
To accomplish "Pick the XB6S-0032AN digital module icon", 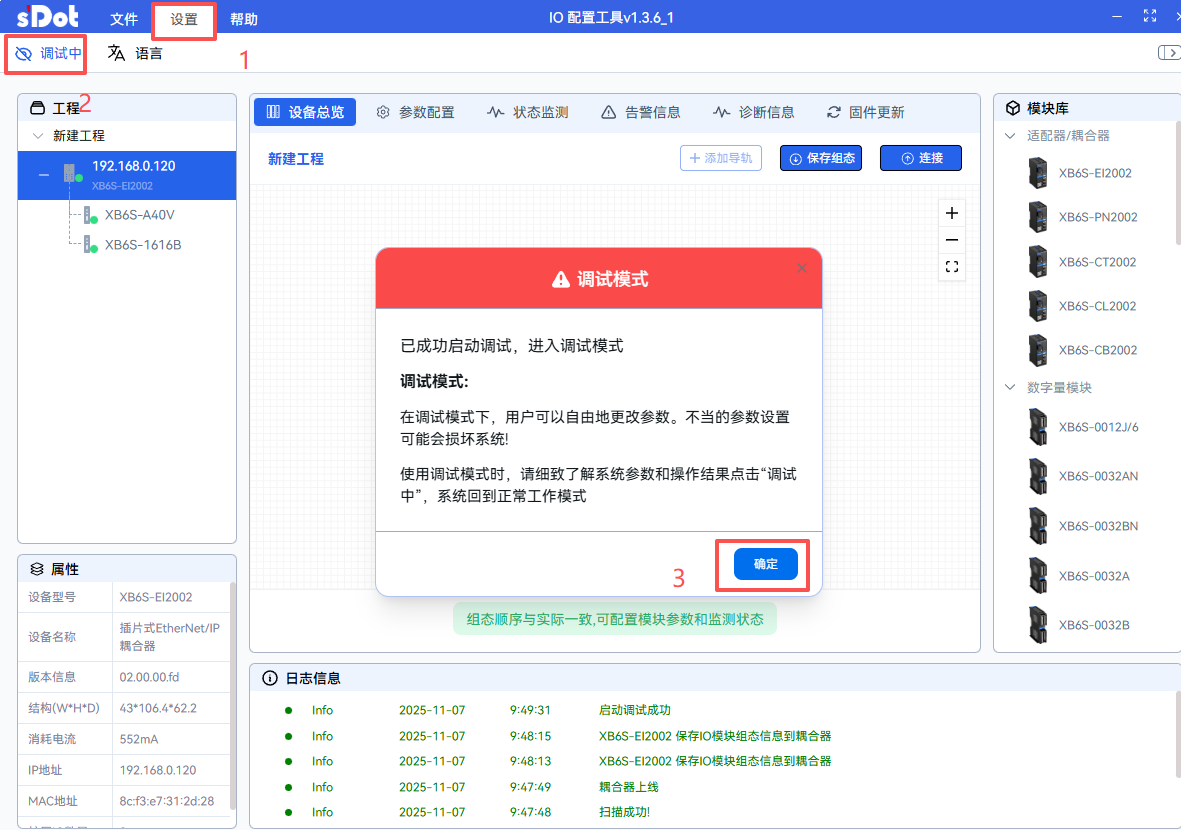I will (x=1037, y=476).
